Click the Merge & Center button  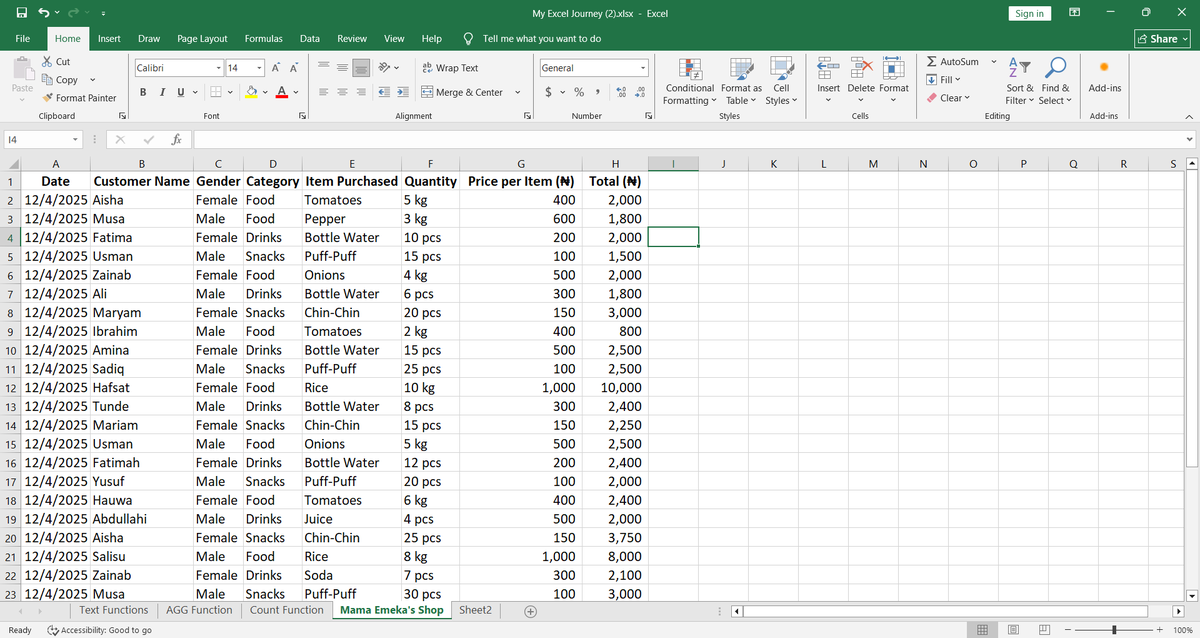(x=461, y=92)
